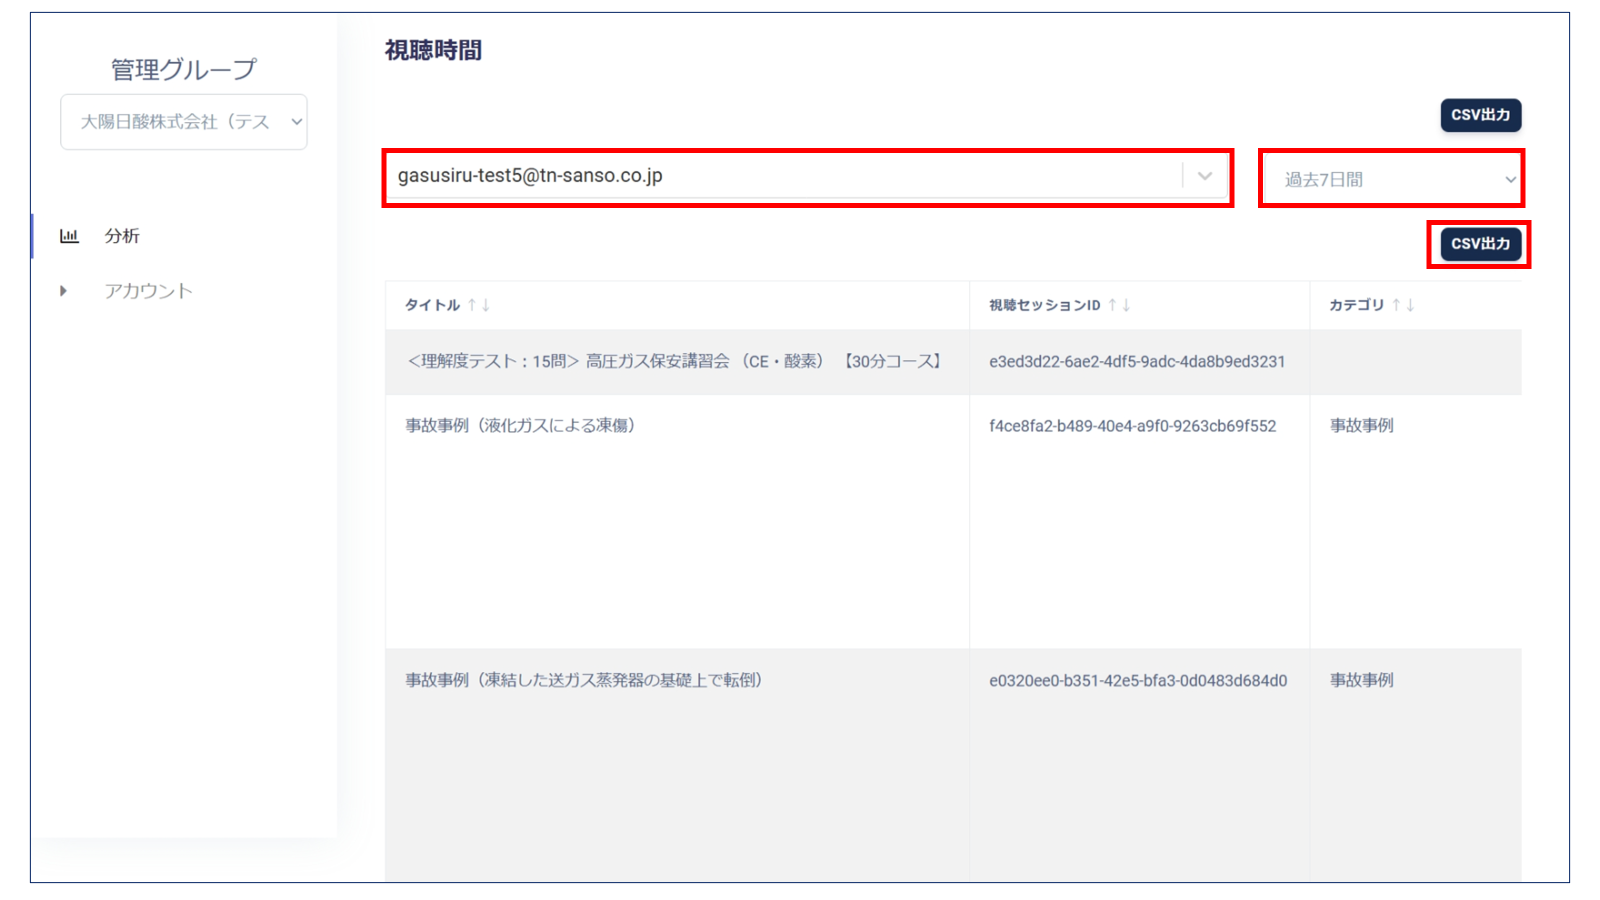Select the 凍結した送ガス蒸発器 accident row title
Image resolution: width=1600 pixels, height=900 pixels.
584,681
